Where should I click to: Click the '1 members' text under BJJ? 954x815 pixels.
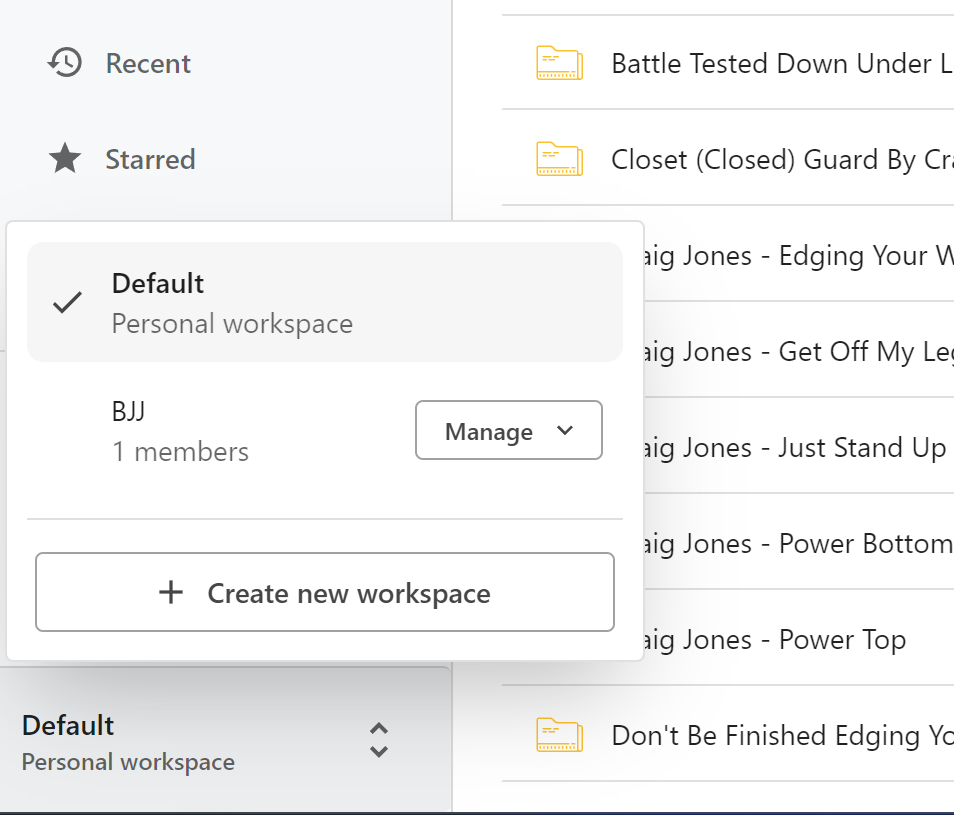click(181, 452)
